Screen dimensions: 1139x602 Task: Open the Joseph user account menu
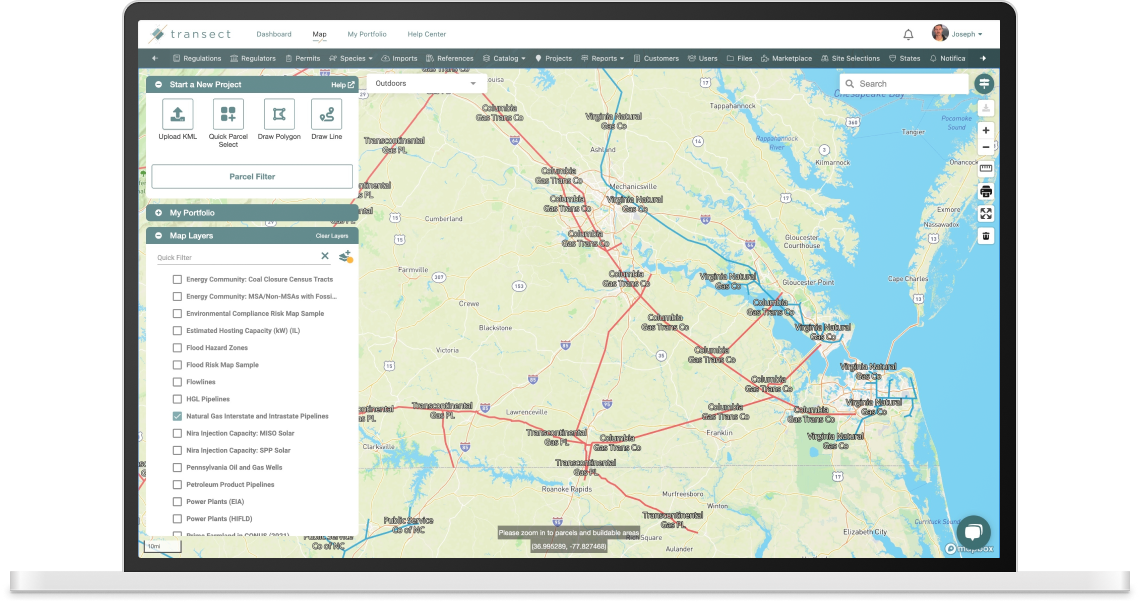click(967, 34)
